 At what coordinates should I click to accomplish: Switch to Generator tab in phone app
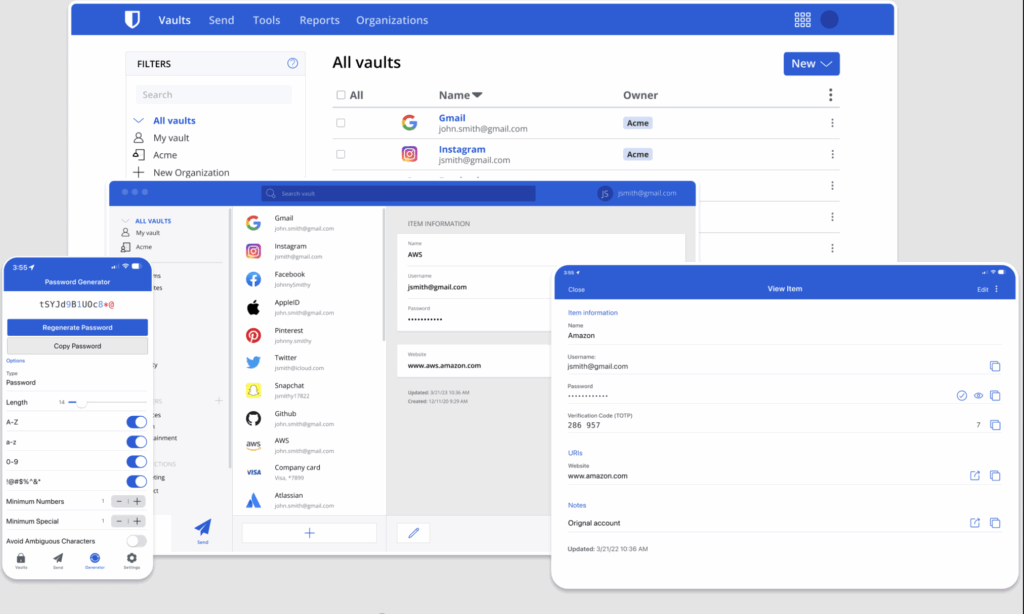point(95,560)
